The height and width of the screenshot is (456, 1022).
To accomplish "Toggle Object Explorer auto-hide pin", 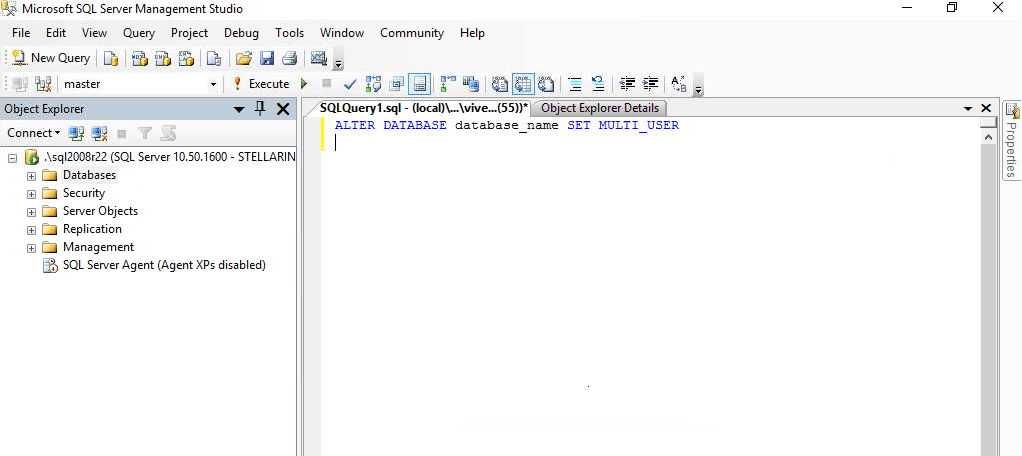I will pyautogui.click(x=259, y=109).
